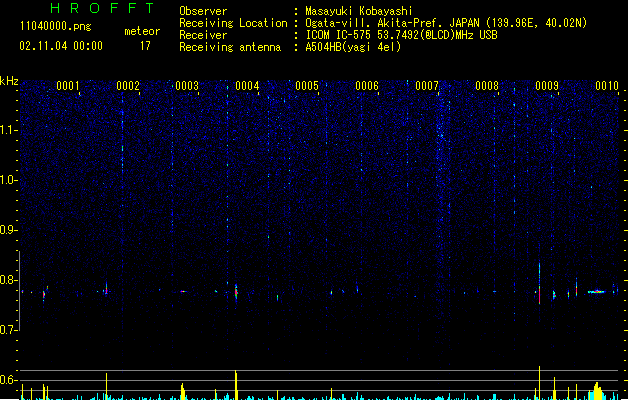
Task: Click time marker 0005
Action: [307, 86]
